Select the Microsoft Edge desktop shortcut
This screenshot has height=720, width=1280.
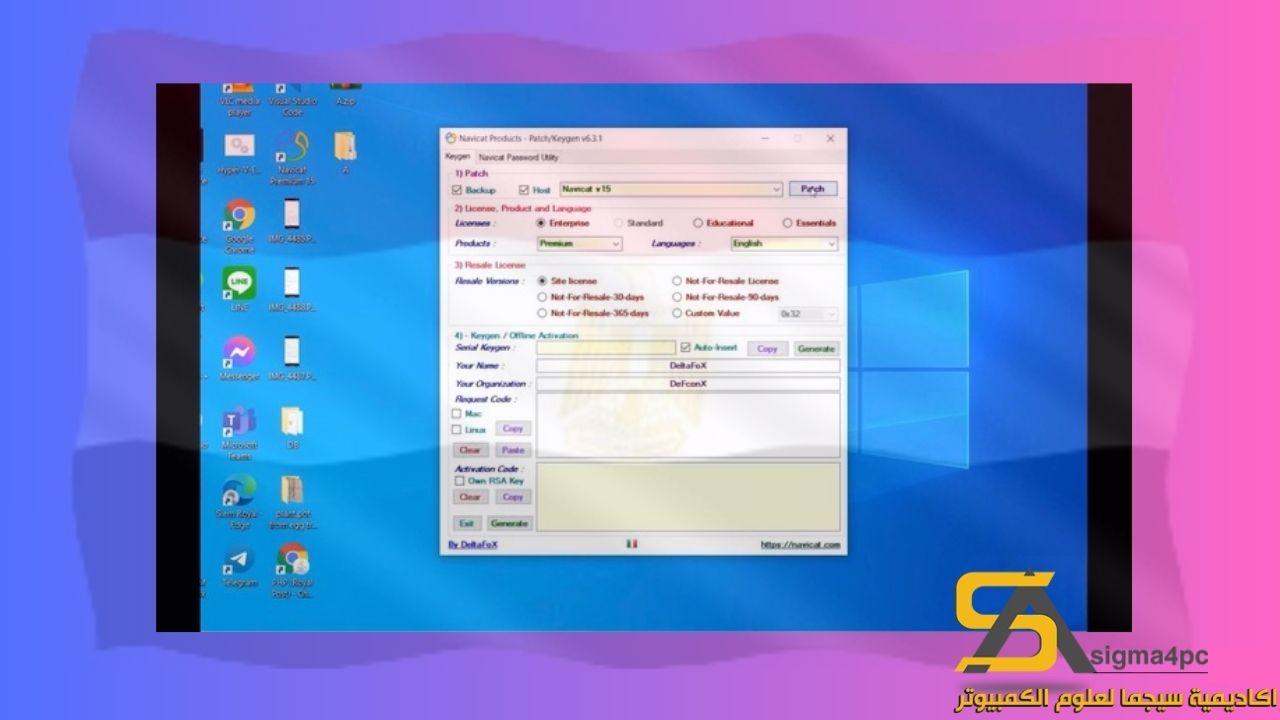(x=239, y=501)
